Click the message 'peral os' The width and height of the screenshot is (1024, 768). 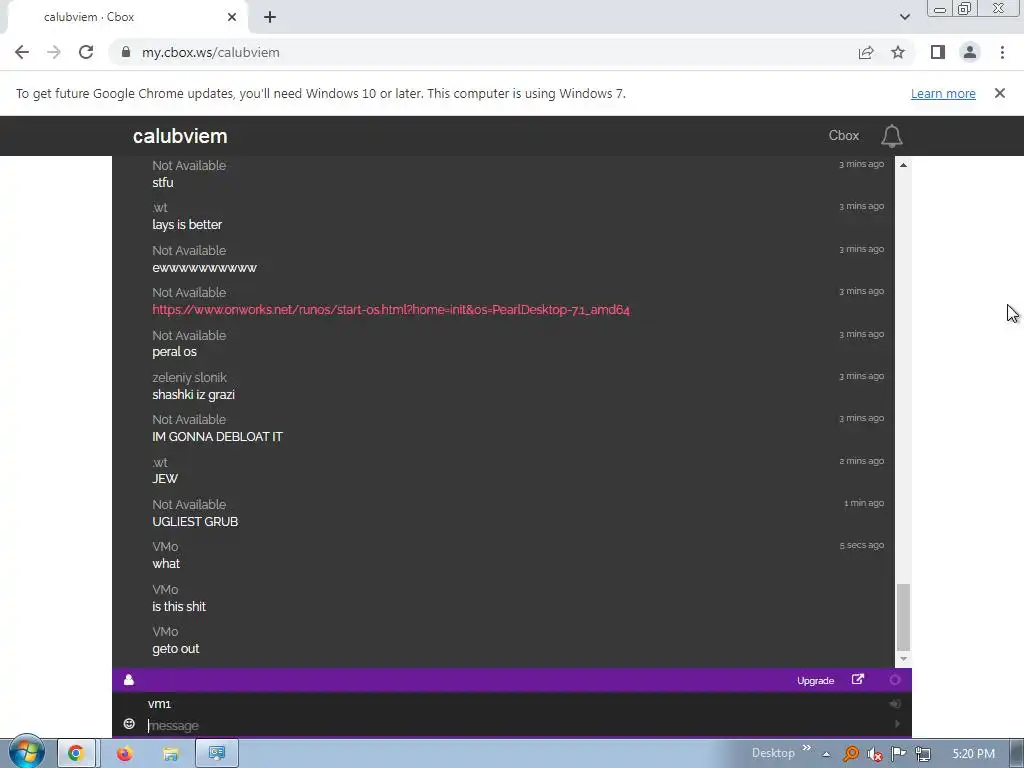pos(174,351)
